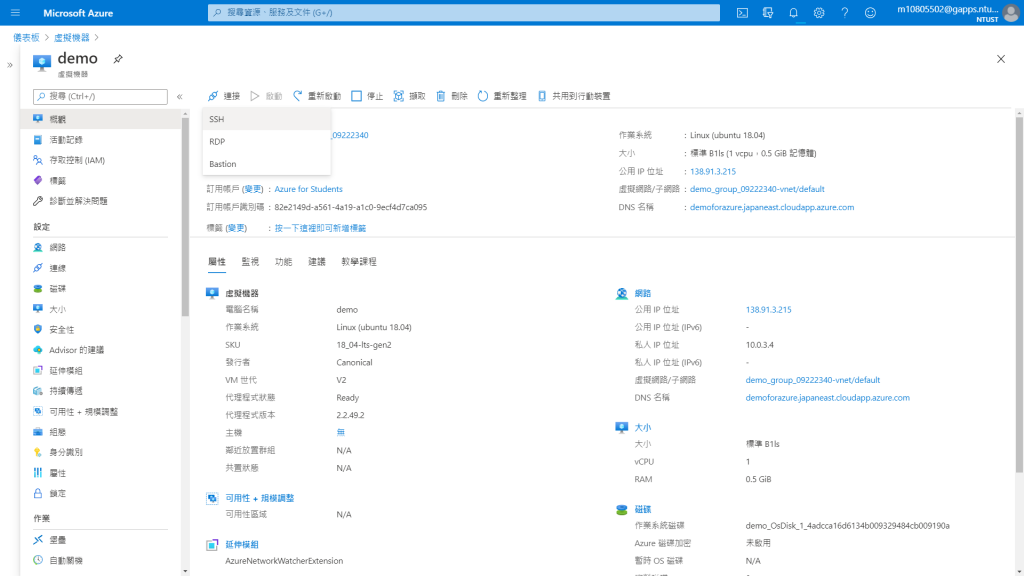The height and width of the screenshot is (576, 1024).
Task: Focus the resource menu search box
Action: click(101, 97)
